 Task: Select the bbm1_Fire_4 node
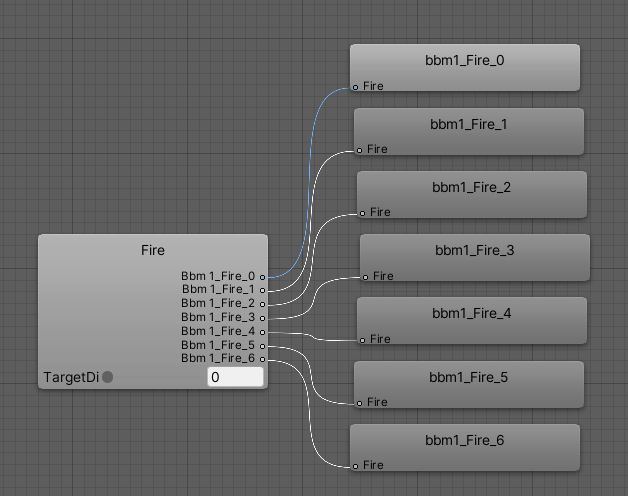[472, 313]
